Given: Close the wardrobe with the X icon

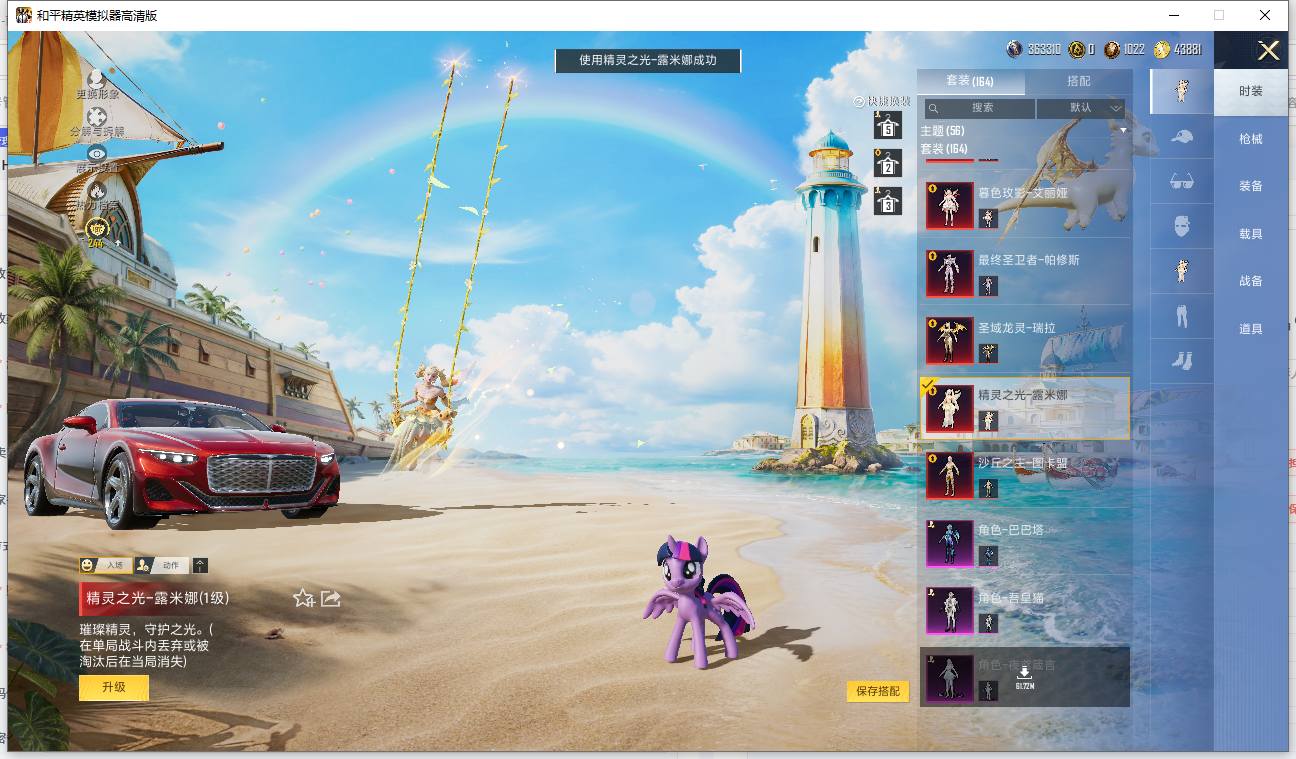Looking at the screenshot, I should (x=1268, y=51).
